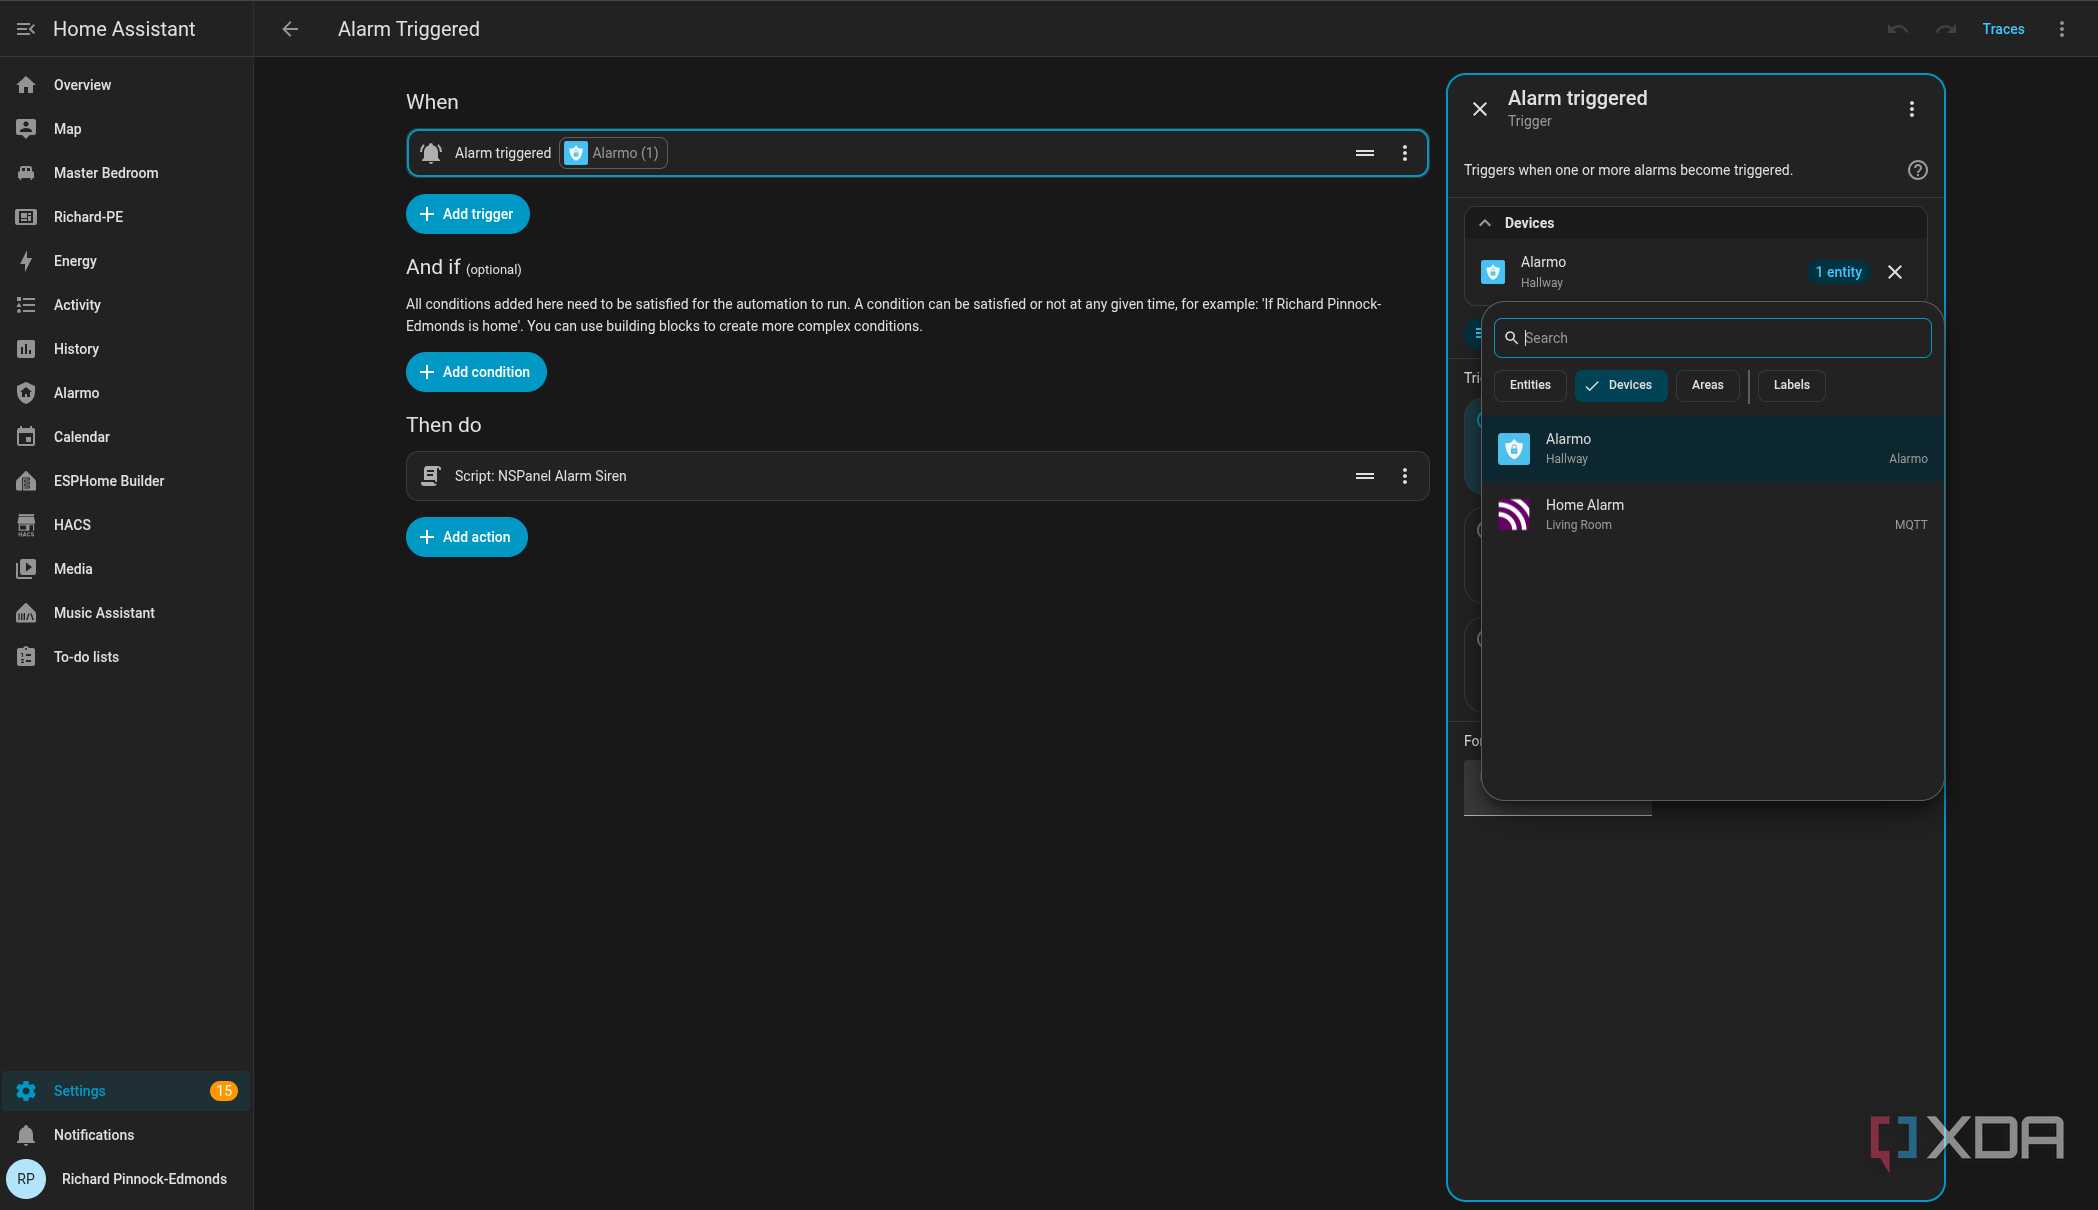Screen dimensions: 2098x1210
Task: Select the Labels filter chip
Action: point(1791,385)
